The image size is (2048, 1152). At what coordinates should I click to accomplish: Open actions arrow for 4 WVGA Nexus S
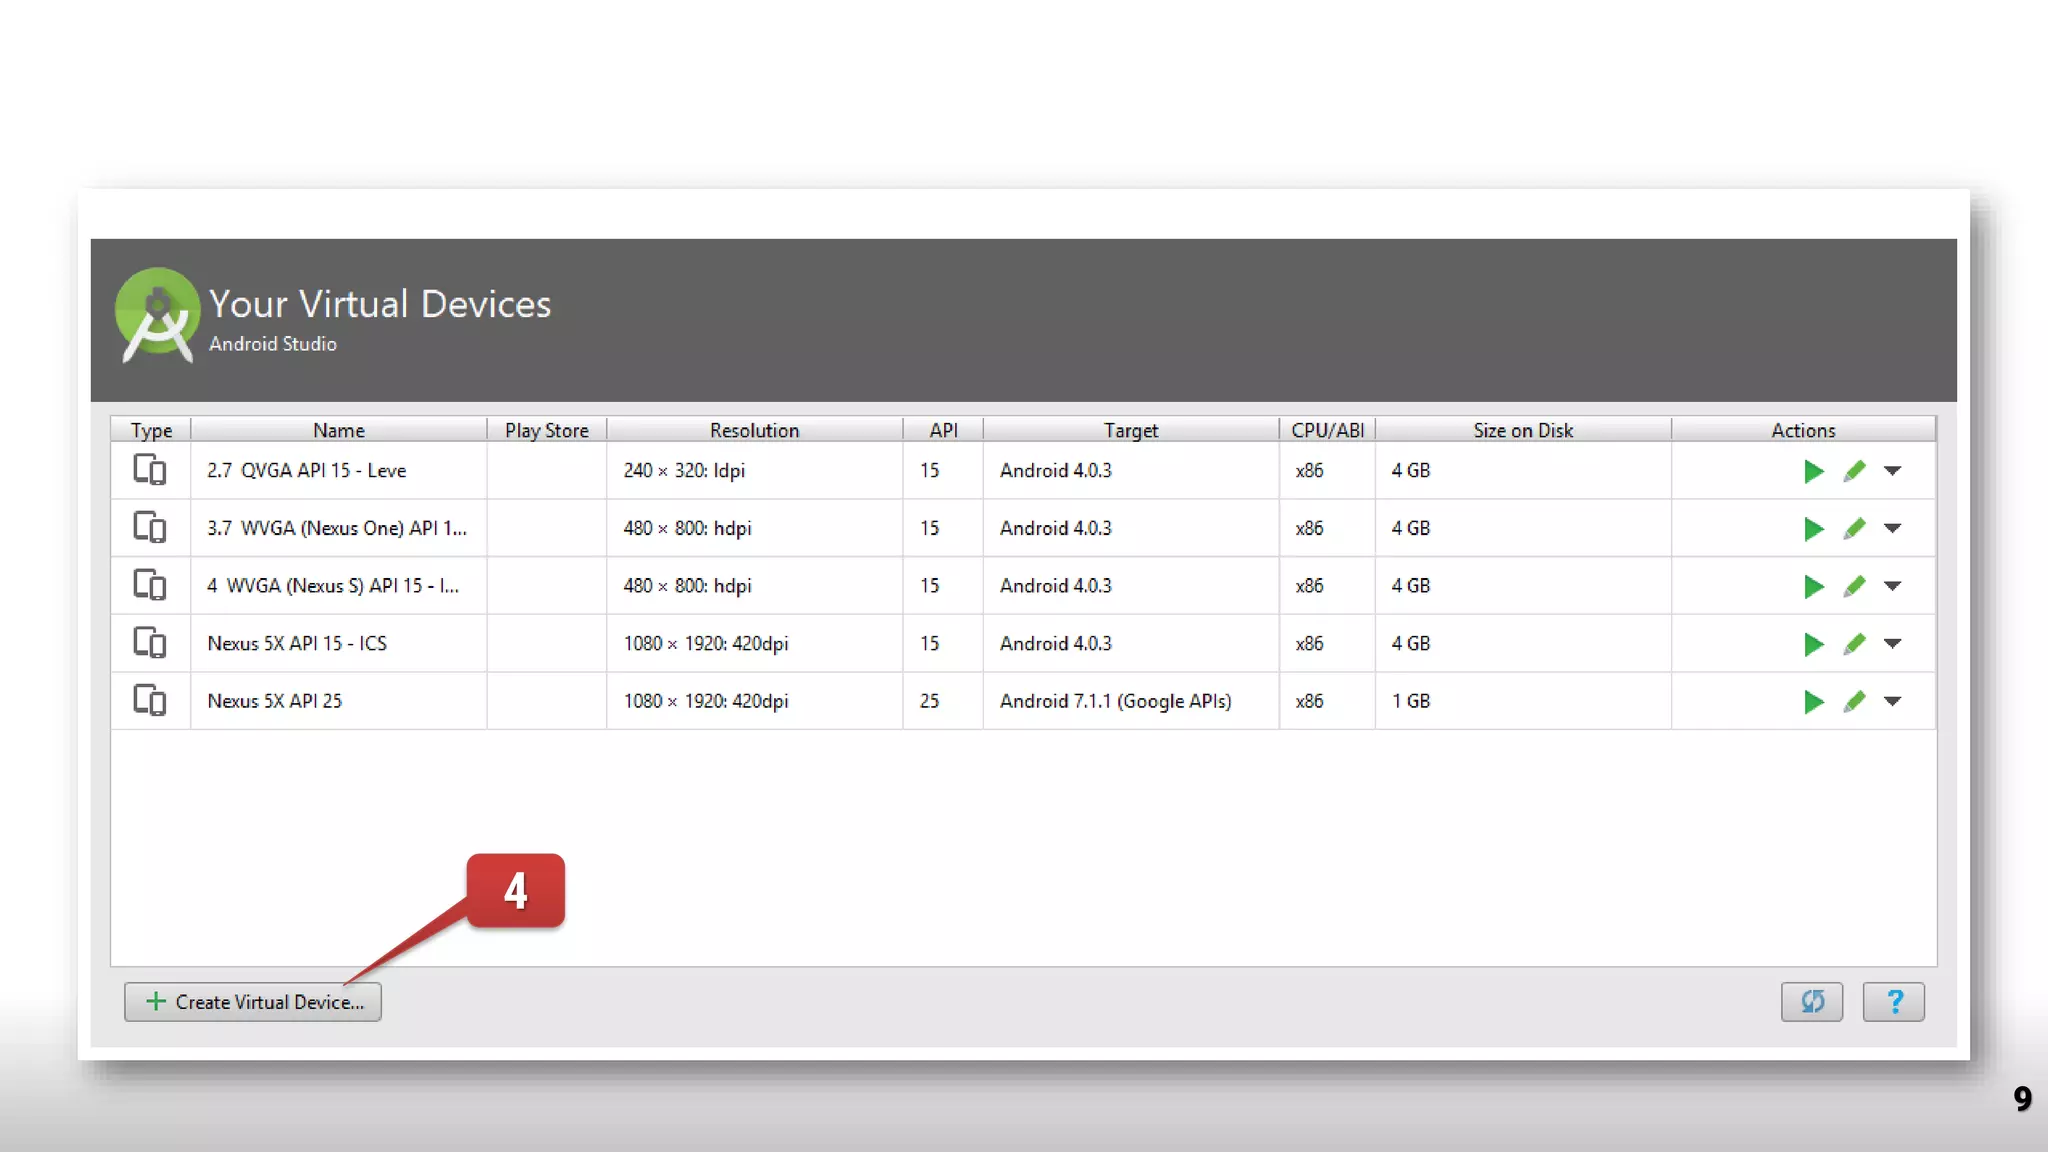point(1892,586)
